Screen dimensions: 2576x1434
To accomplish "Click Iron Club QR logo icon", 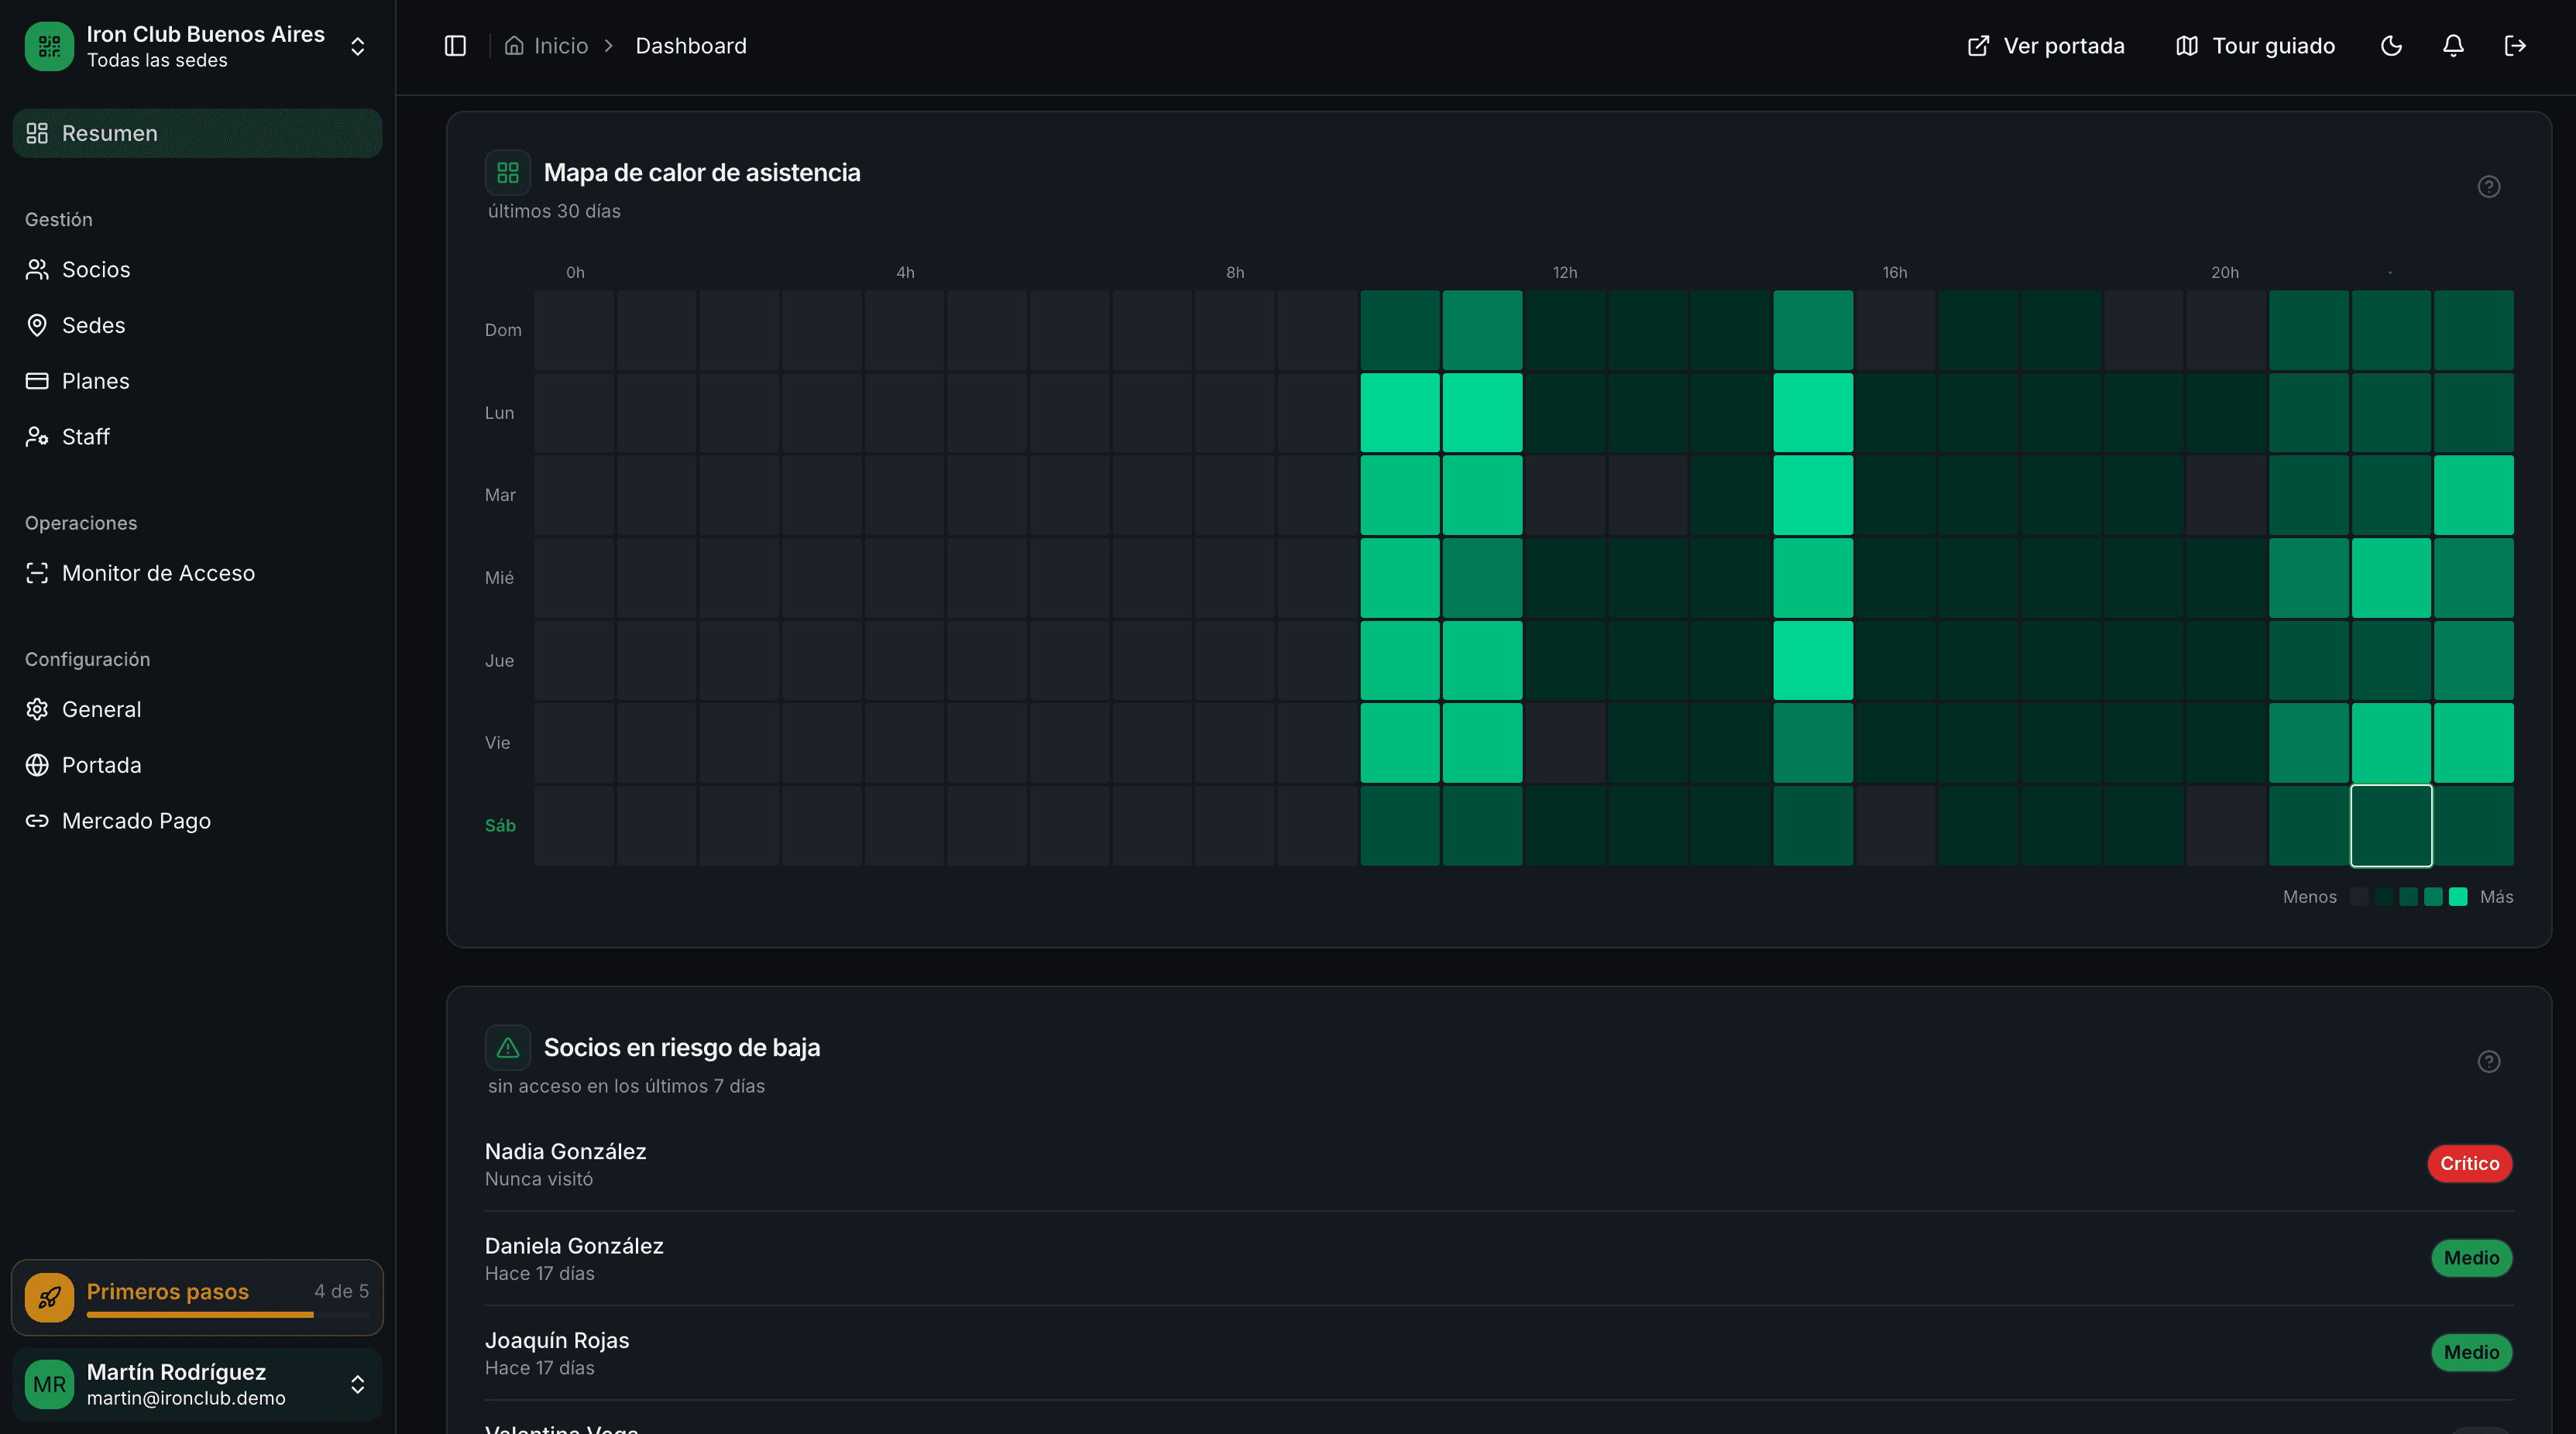I will (49, 46).
